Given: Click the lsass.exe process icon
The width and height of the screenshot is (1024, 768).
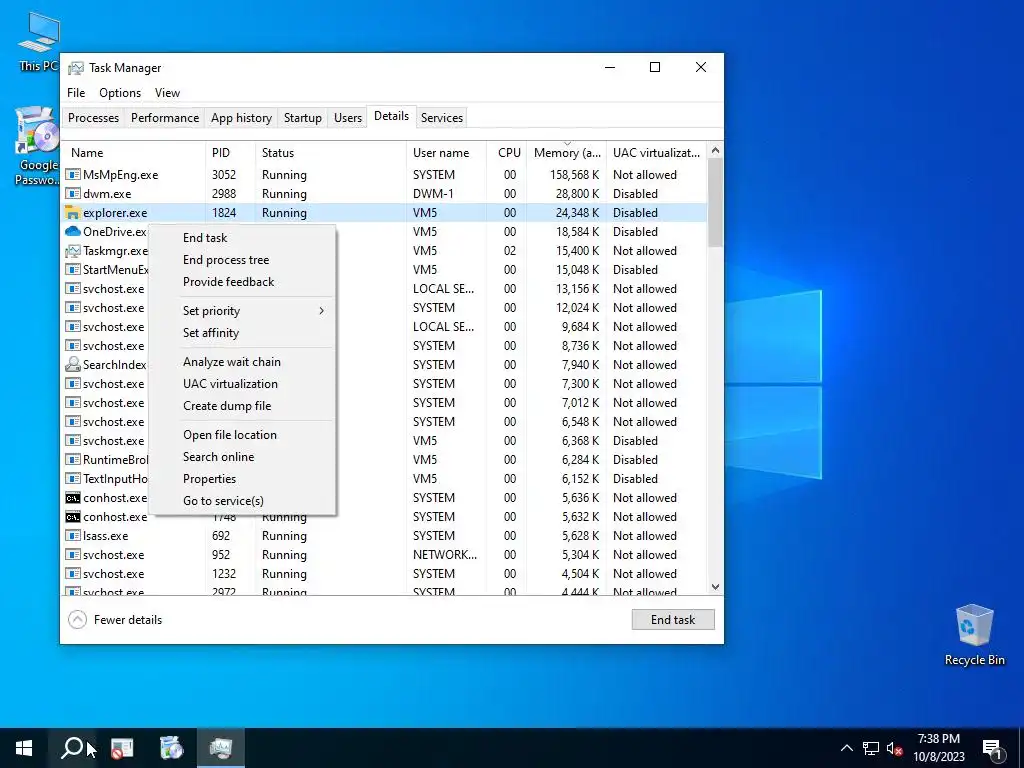Looking at the screenshot, I should click(72, 536).
